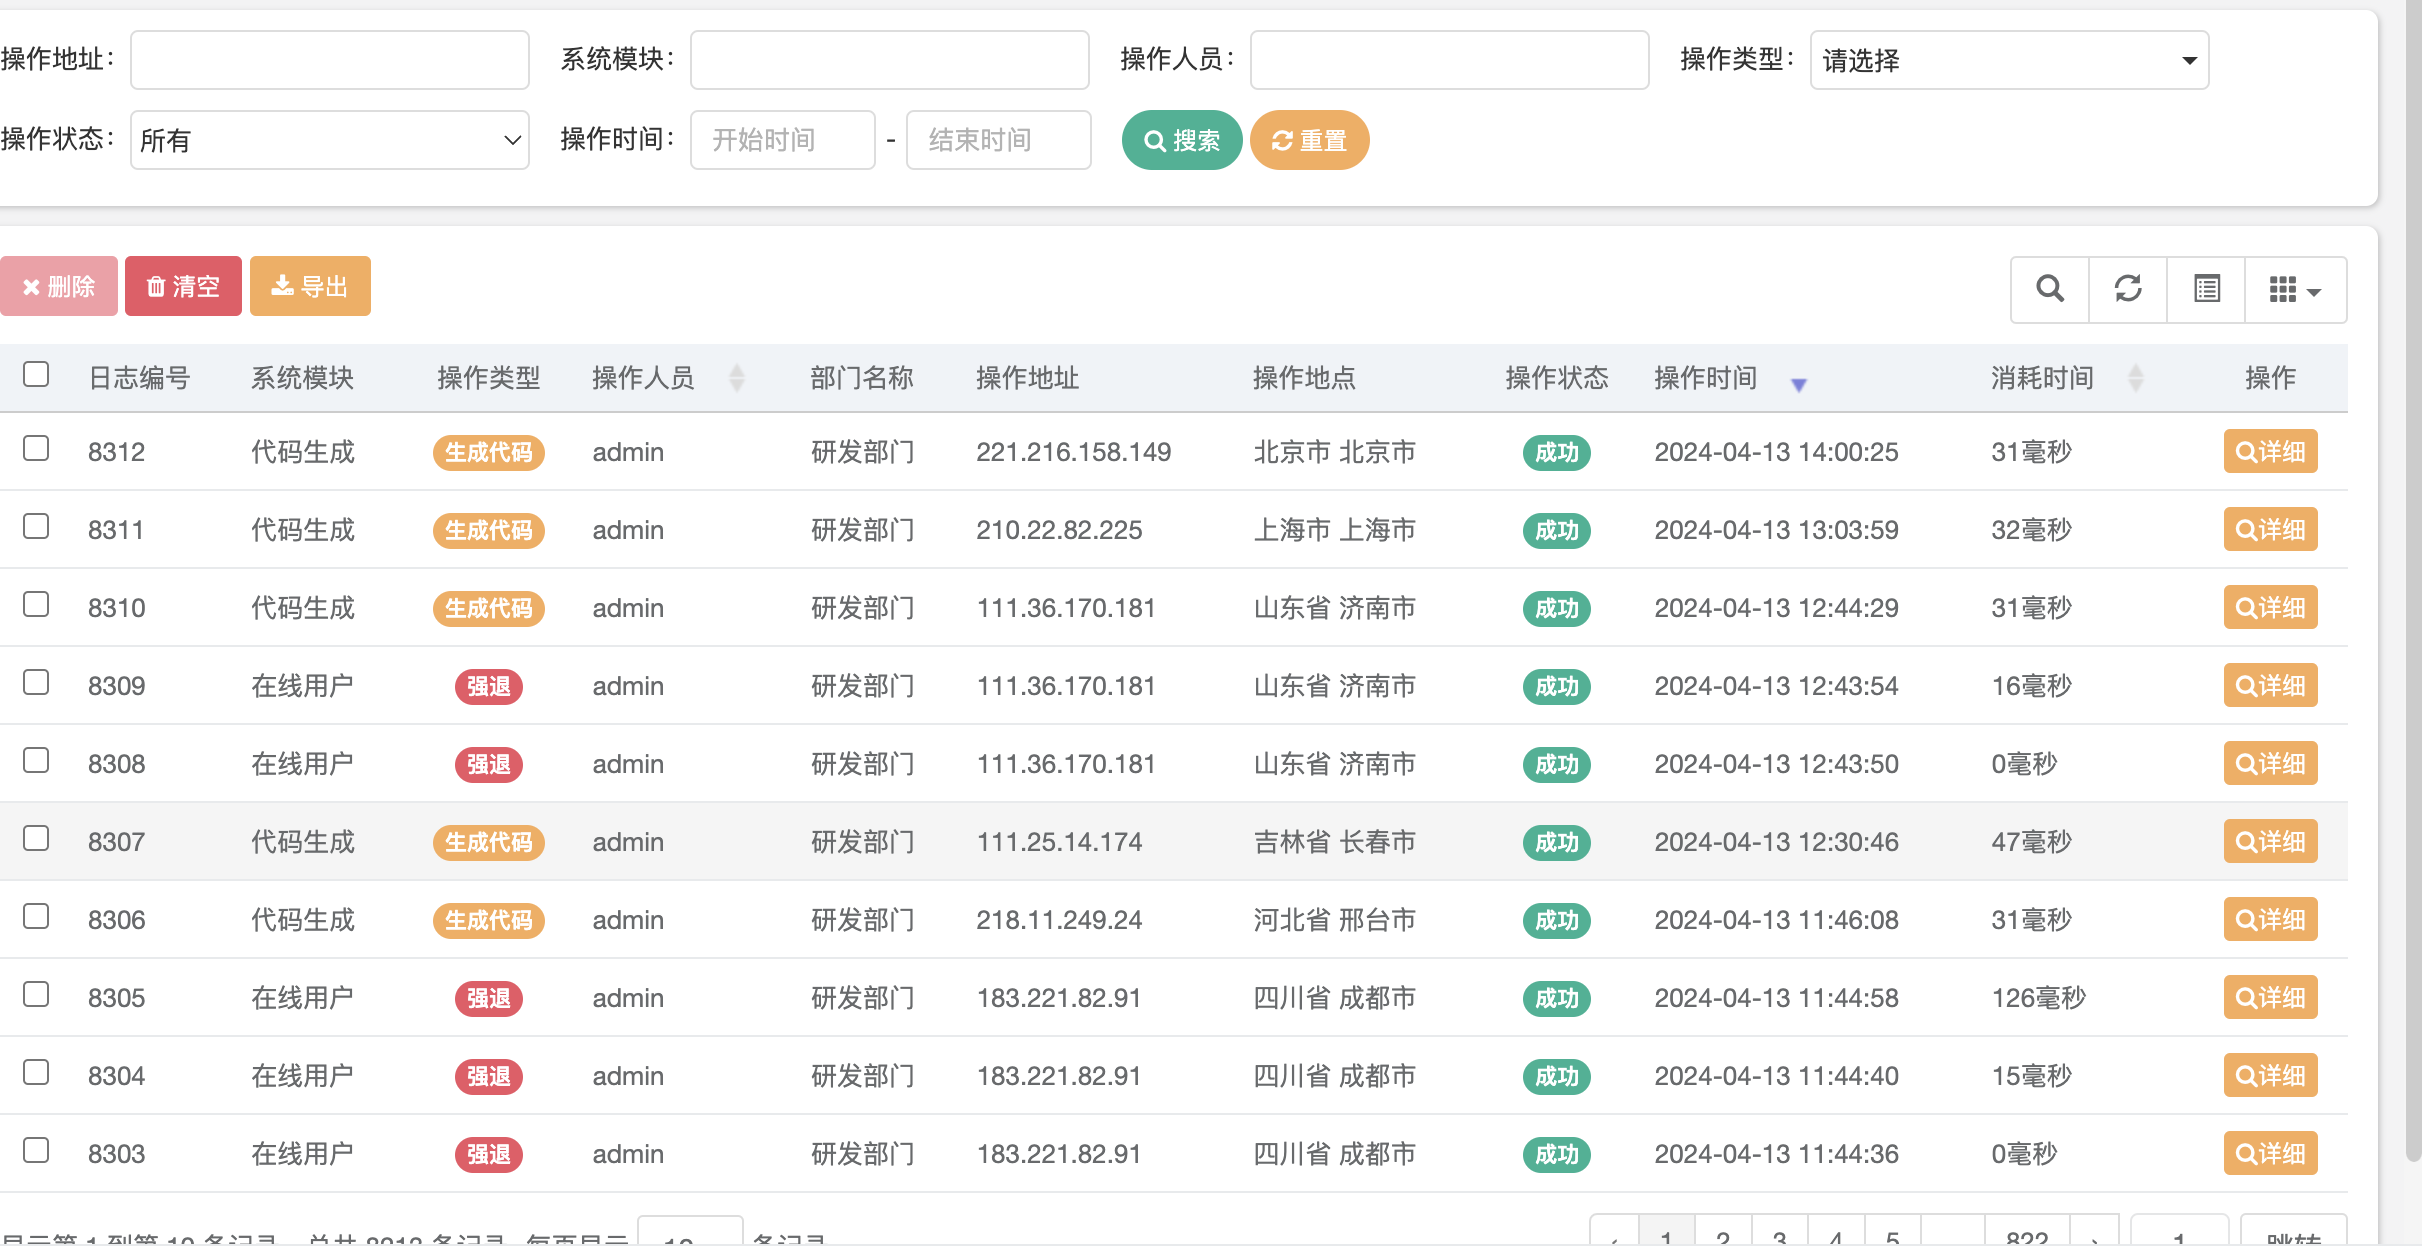The image size is (2422, 1246).
Task: Check the box for log 8303
Action: coord(36,1150)
